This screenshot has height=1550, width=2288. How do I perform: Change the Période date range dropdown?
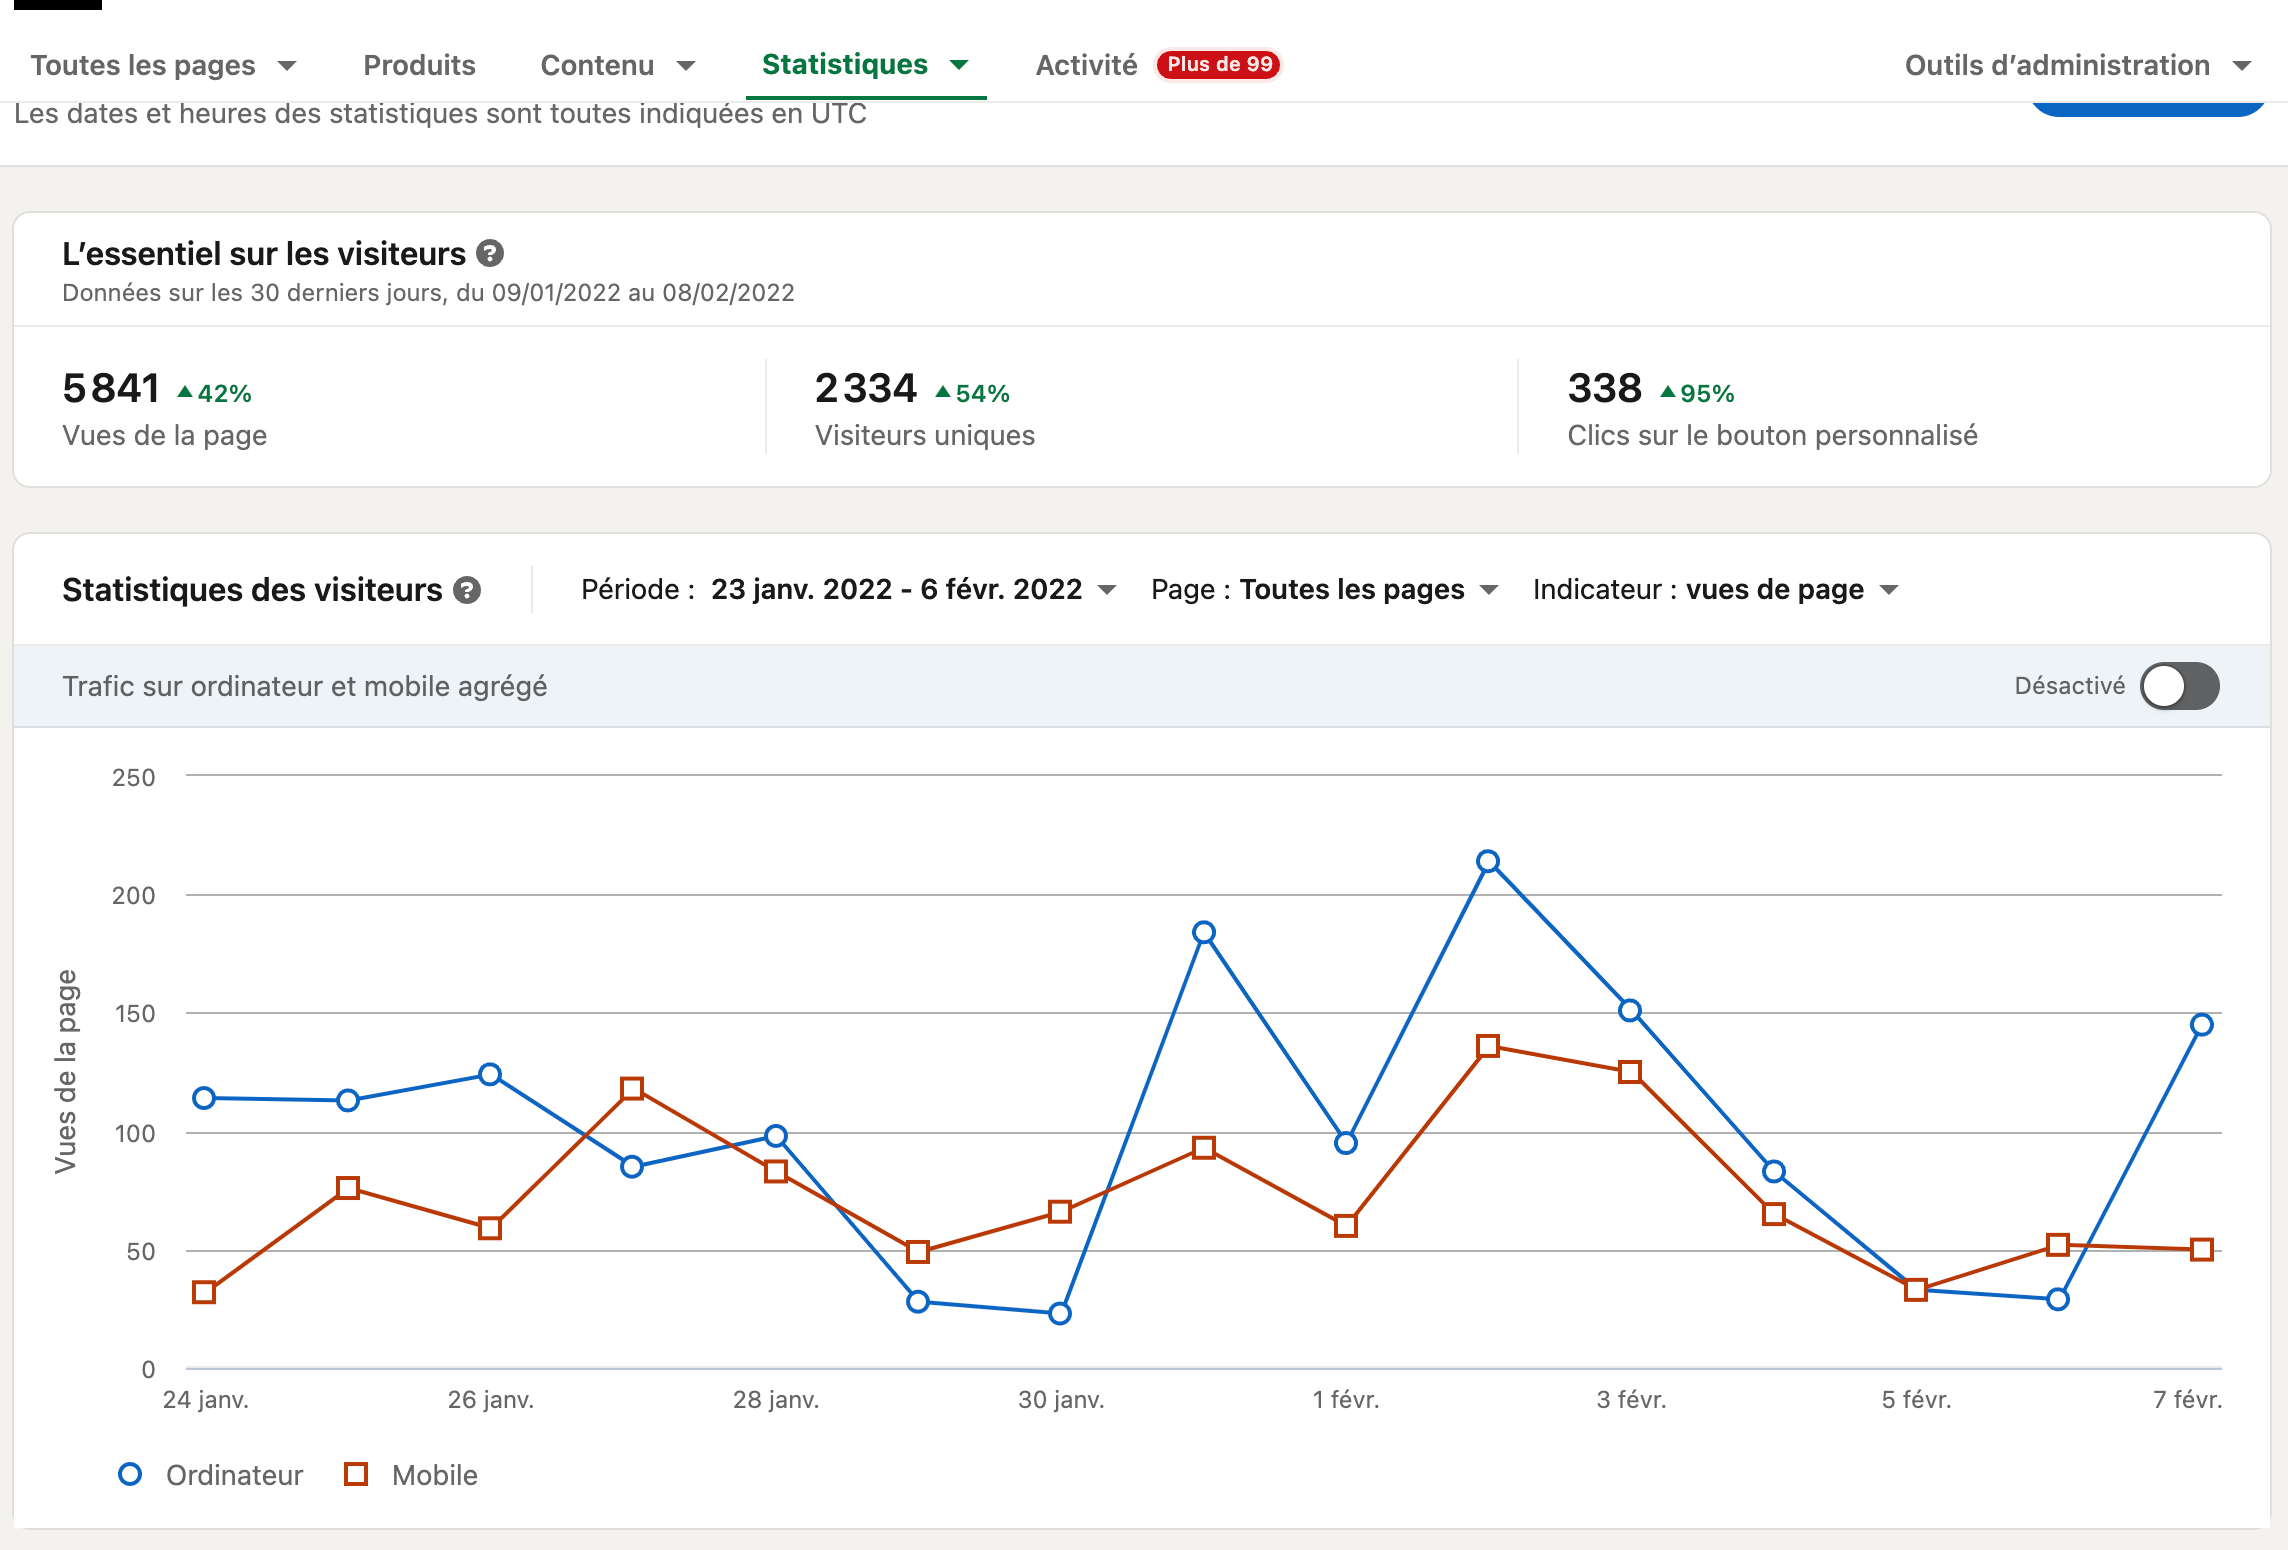[x=849, y=589]
